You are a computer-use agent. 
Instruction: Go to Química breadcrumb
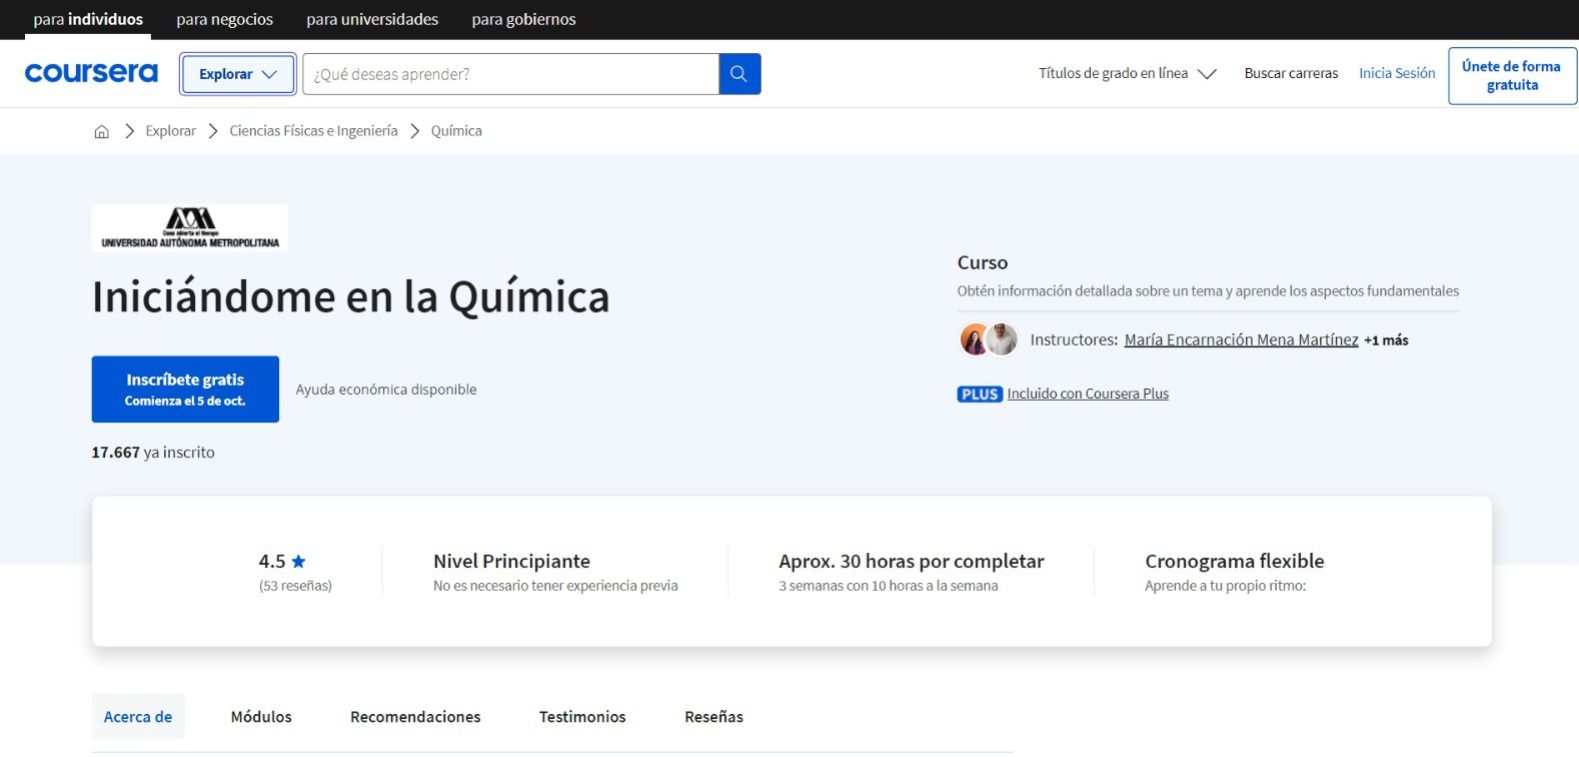[x=456, y=131]
